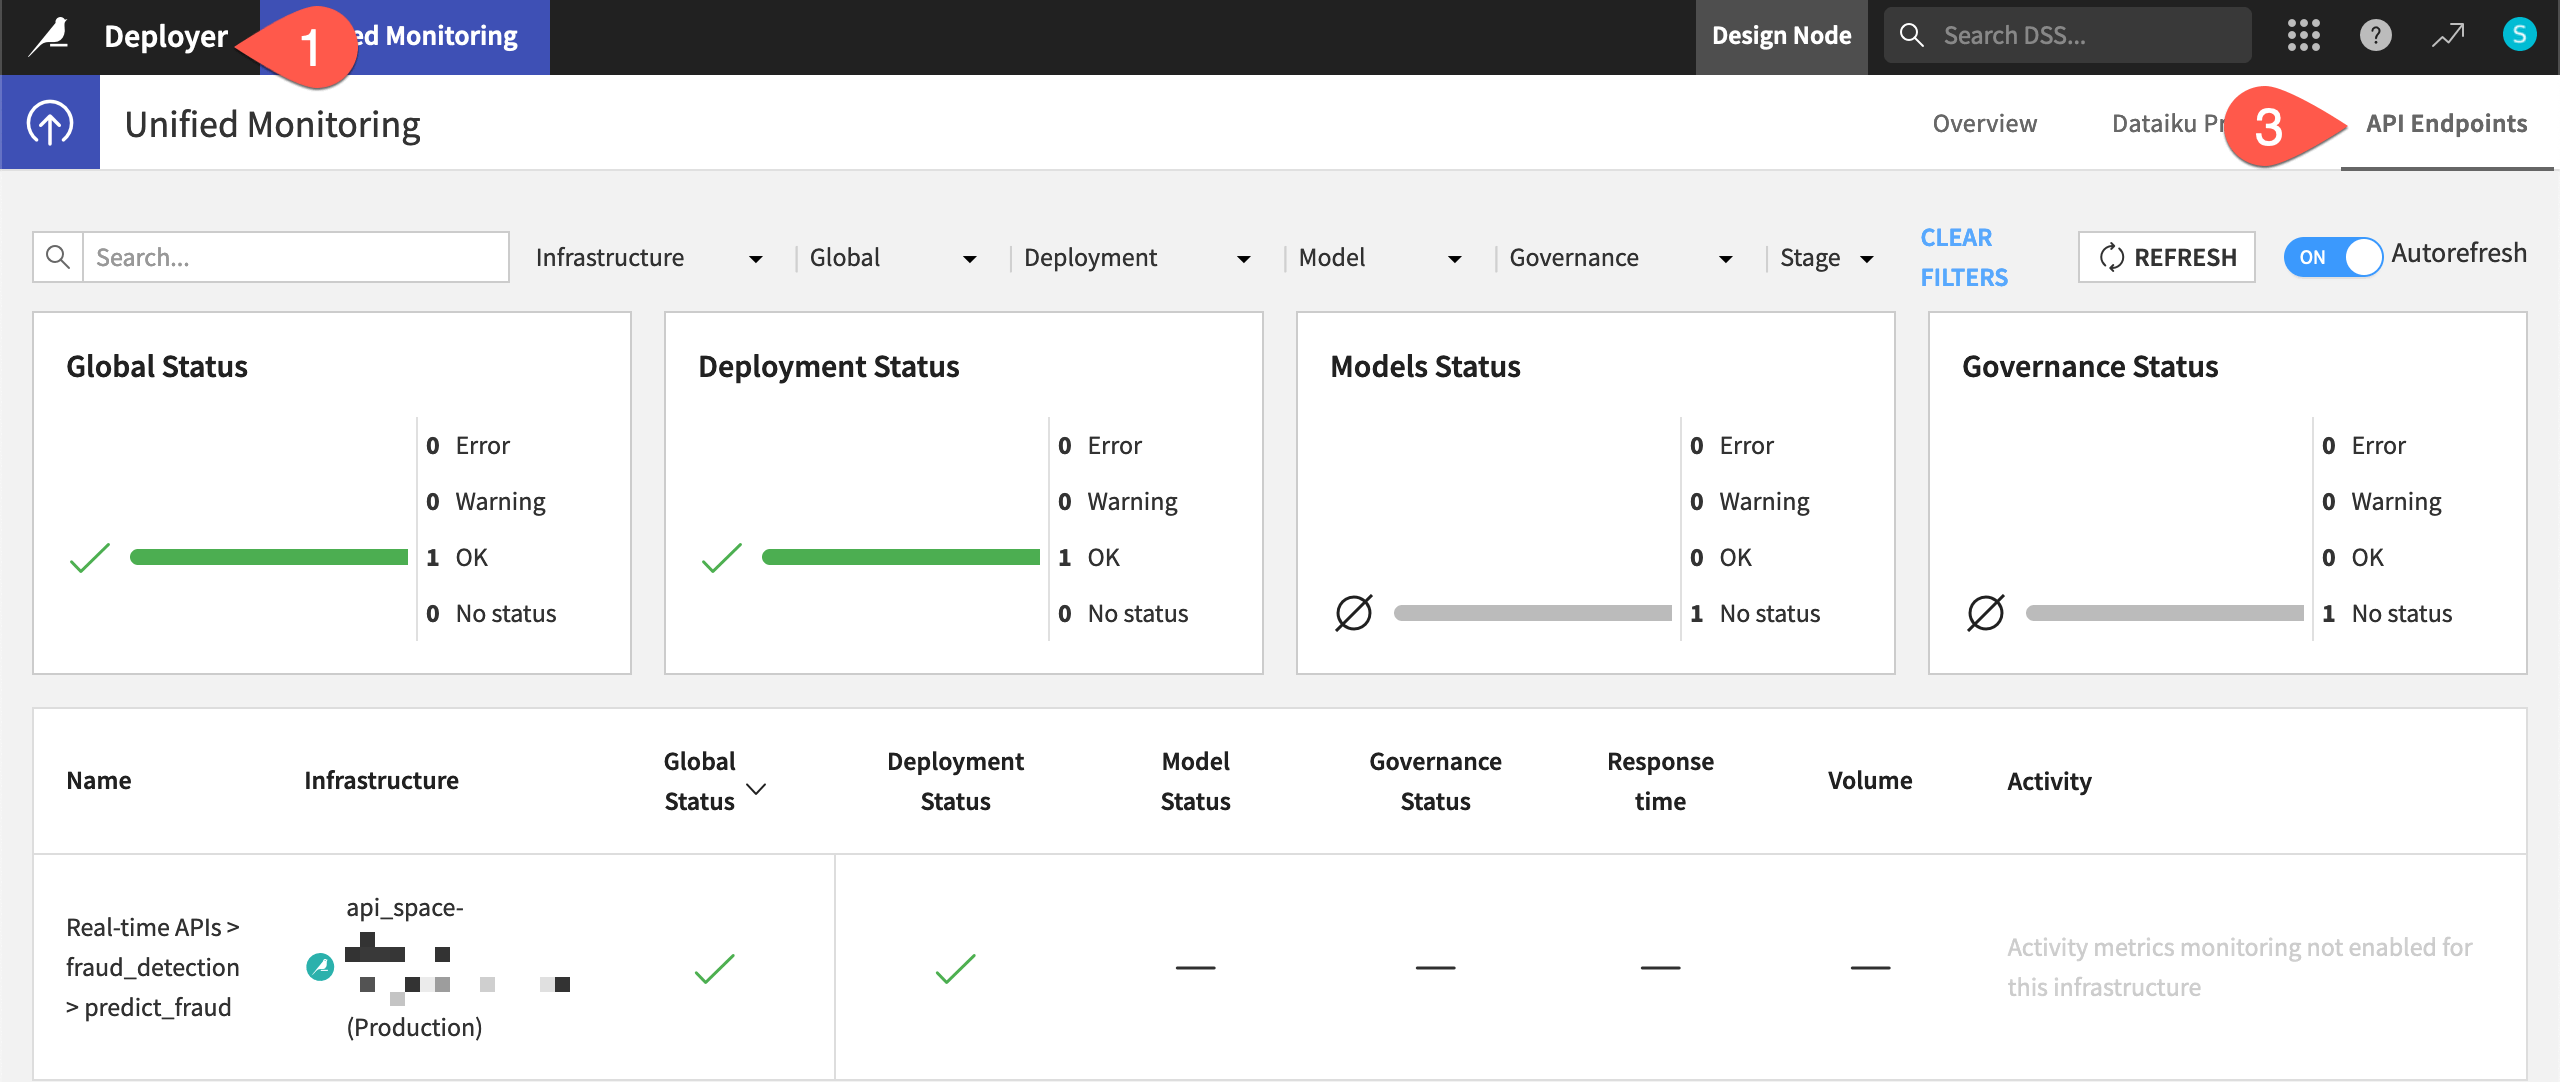This screenshot has height=1082, width=2560.
Task: Click '1 OK' in Global Status card
Action: coord(457,557)
